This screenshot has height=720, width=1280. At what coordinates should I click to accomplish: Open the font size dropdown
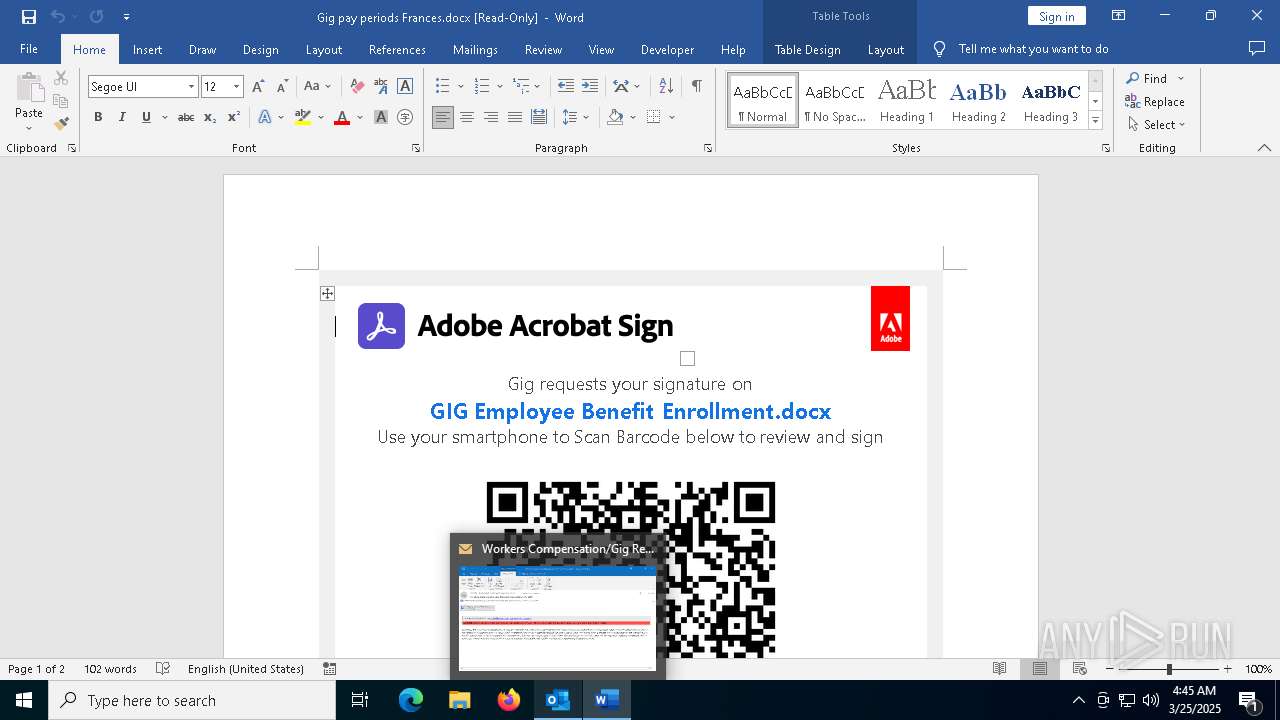[x=236, y=87]
